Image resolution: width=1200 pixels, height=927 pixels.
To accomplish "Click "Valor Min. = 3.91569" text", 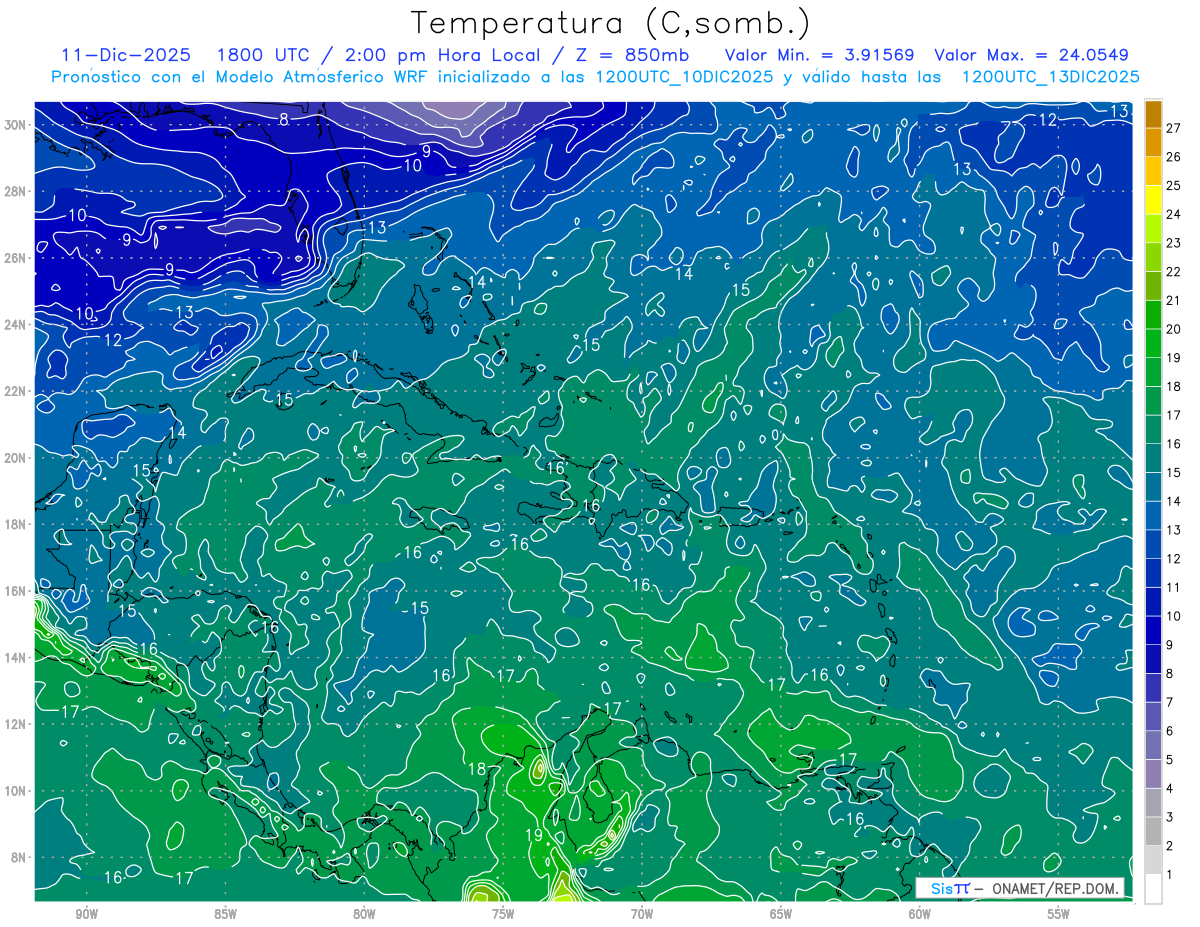I will (820, 55).
